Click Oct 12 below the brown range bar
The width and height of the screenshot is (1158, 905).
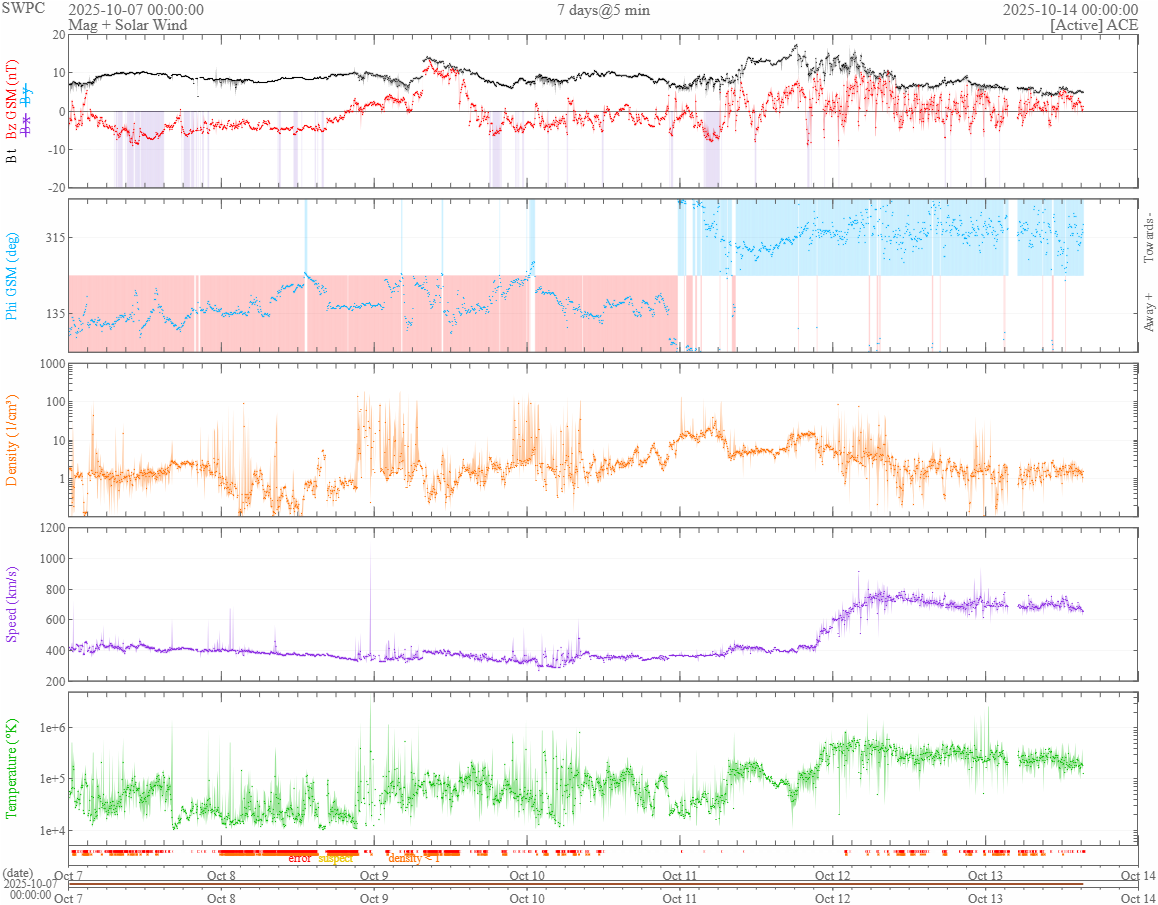tap(833, 898)
